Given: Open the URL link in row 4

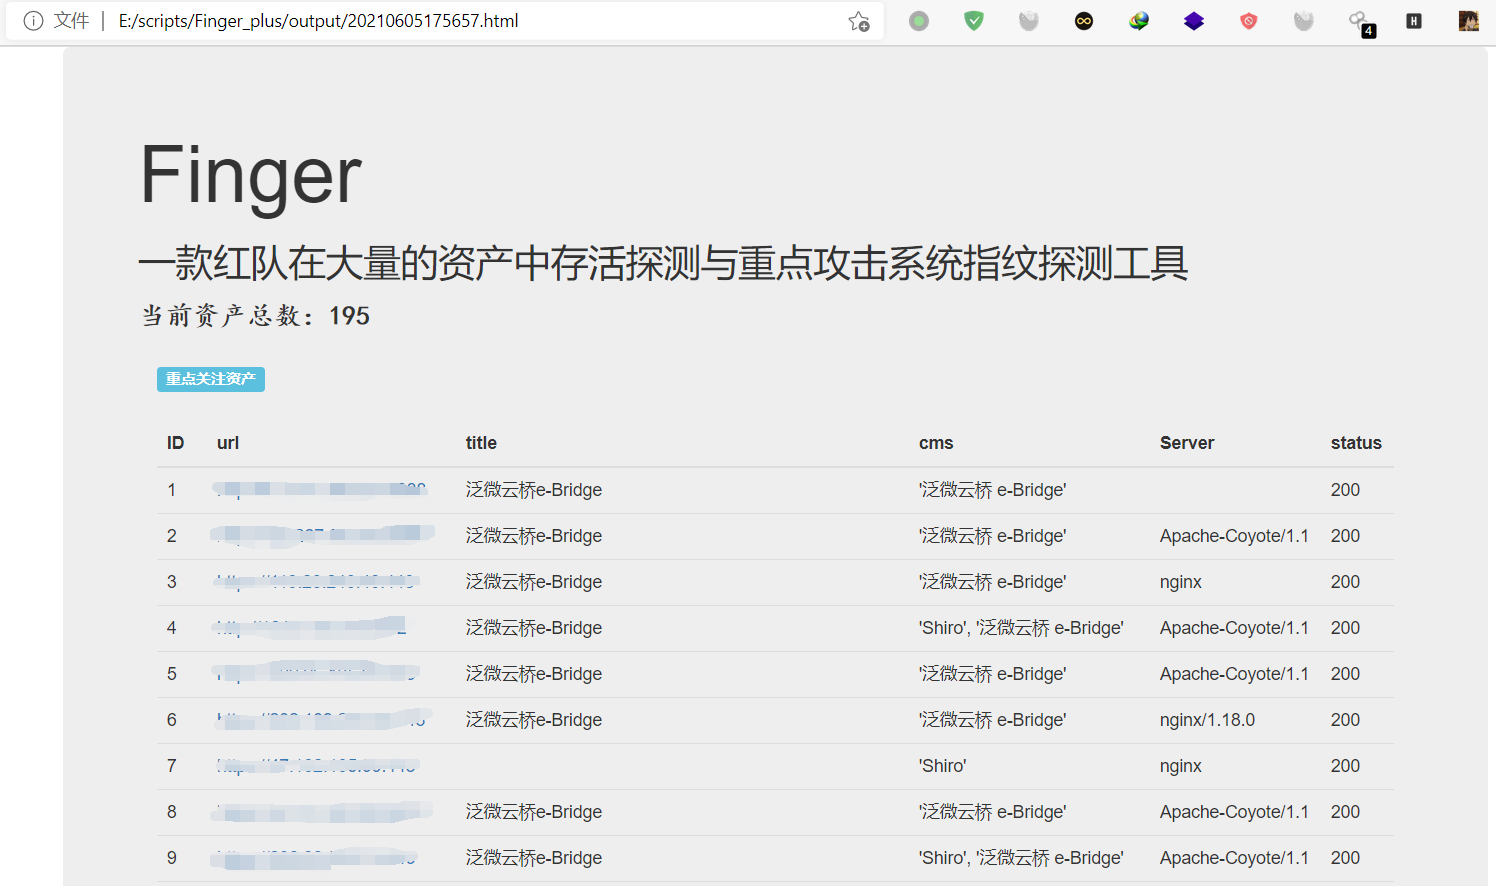Looking at the screenshot, I should pos(312,628).
